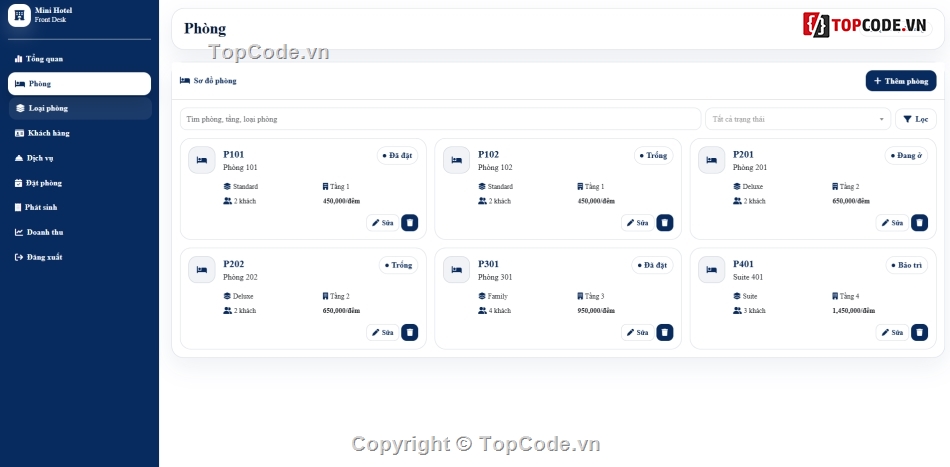This screenshot has height=467, width=950.
Task: Edit room P201 with Sửa
Action: 892,223
